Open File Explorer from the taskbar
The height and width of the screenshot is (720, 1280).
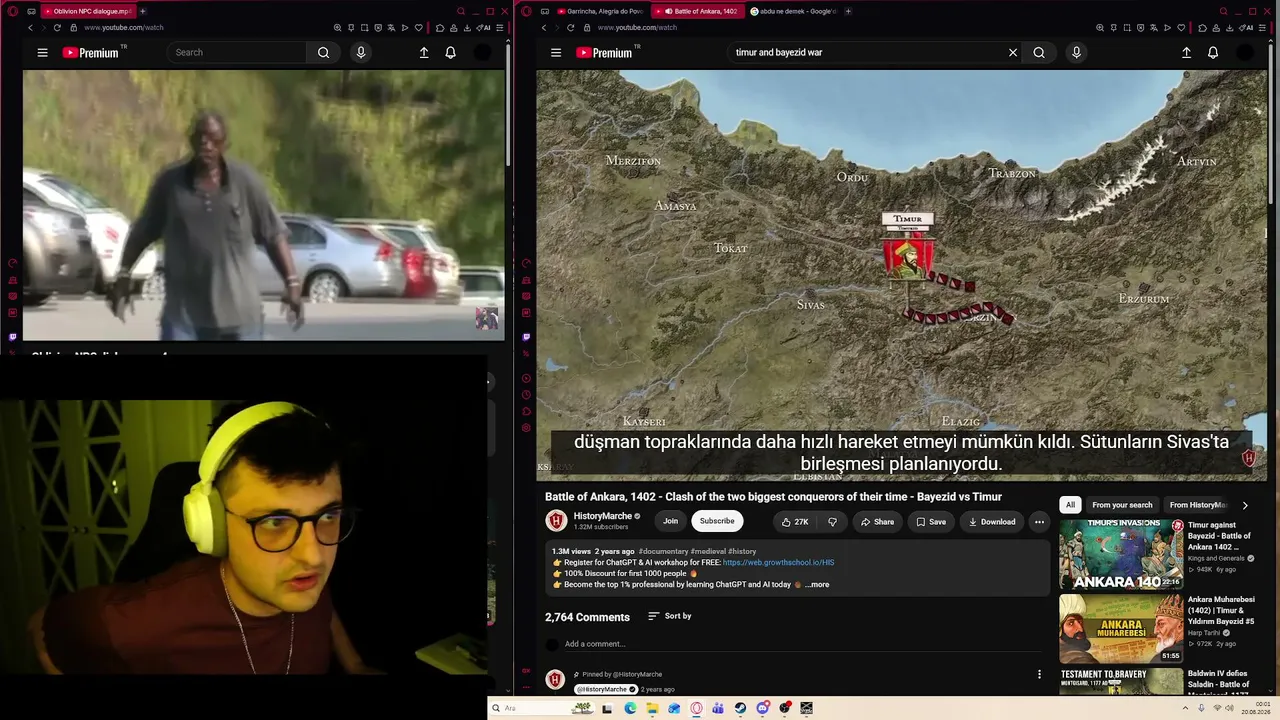click(652, 708)
